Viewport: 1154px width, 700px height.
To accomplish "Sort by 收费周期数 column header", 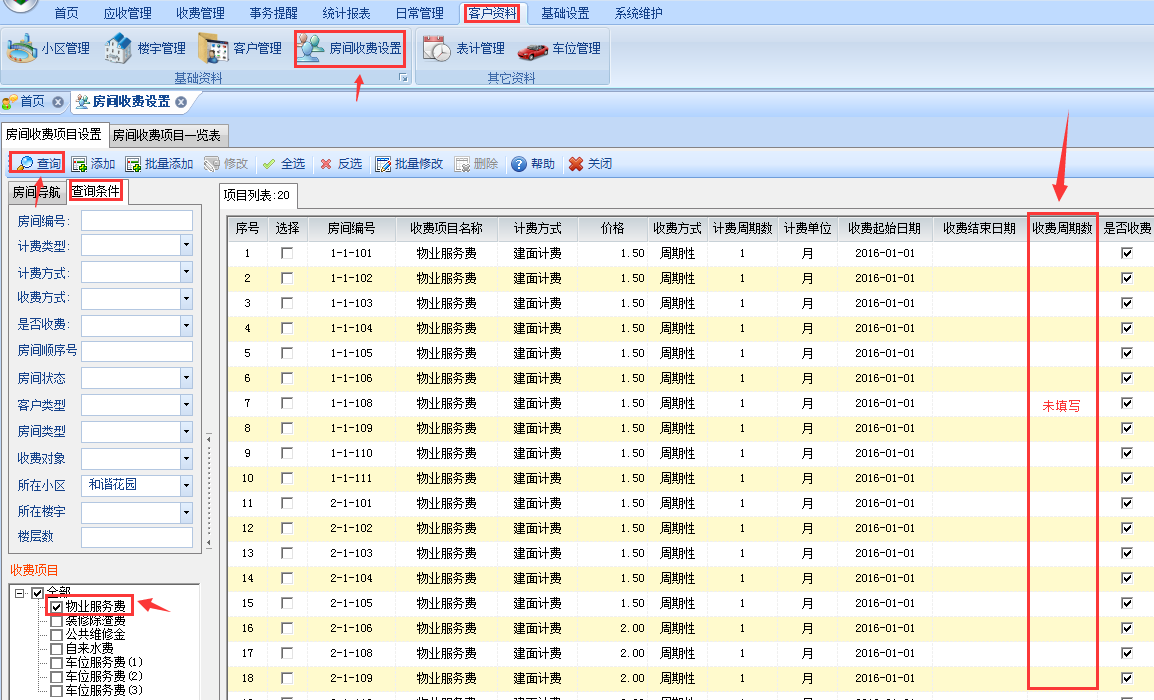I will (1062, 229).
